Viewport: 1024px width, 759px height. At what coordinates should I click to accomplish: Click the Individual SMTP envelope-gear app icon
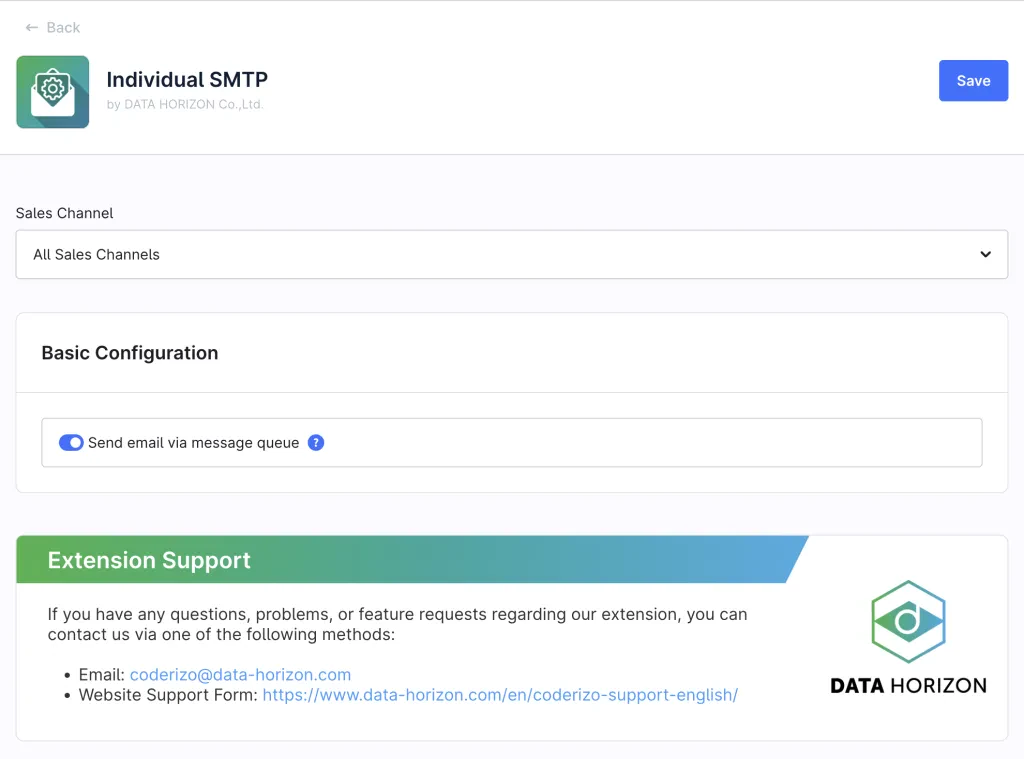coord(53,92)
